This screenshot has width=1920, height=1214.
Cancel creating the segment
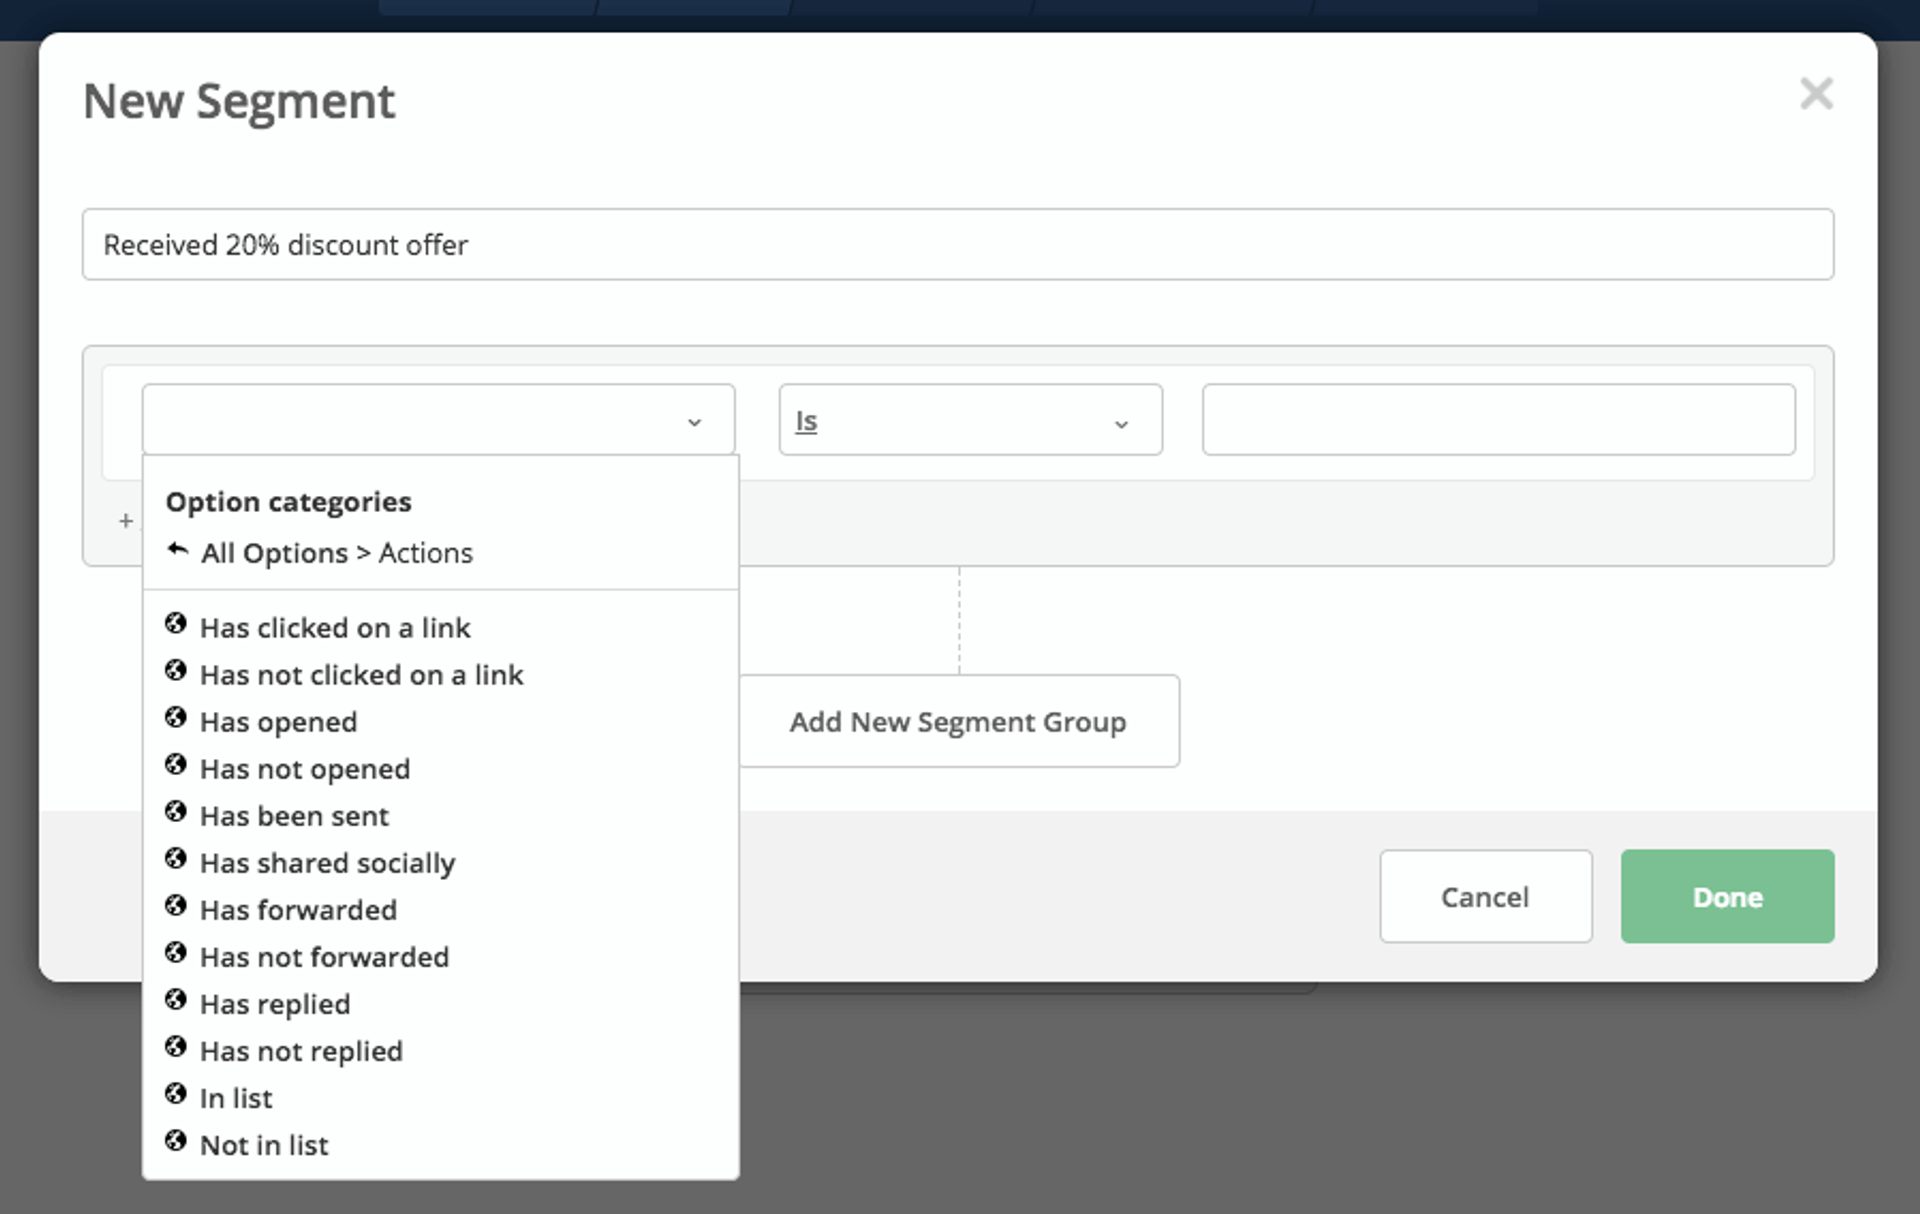(1484, 896)
